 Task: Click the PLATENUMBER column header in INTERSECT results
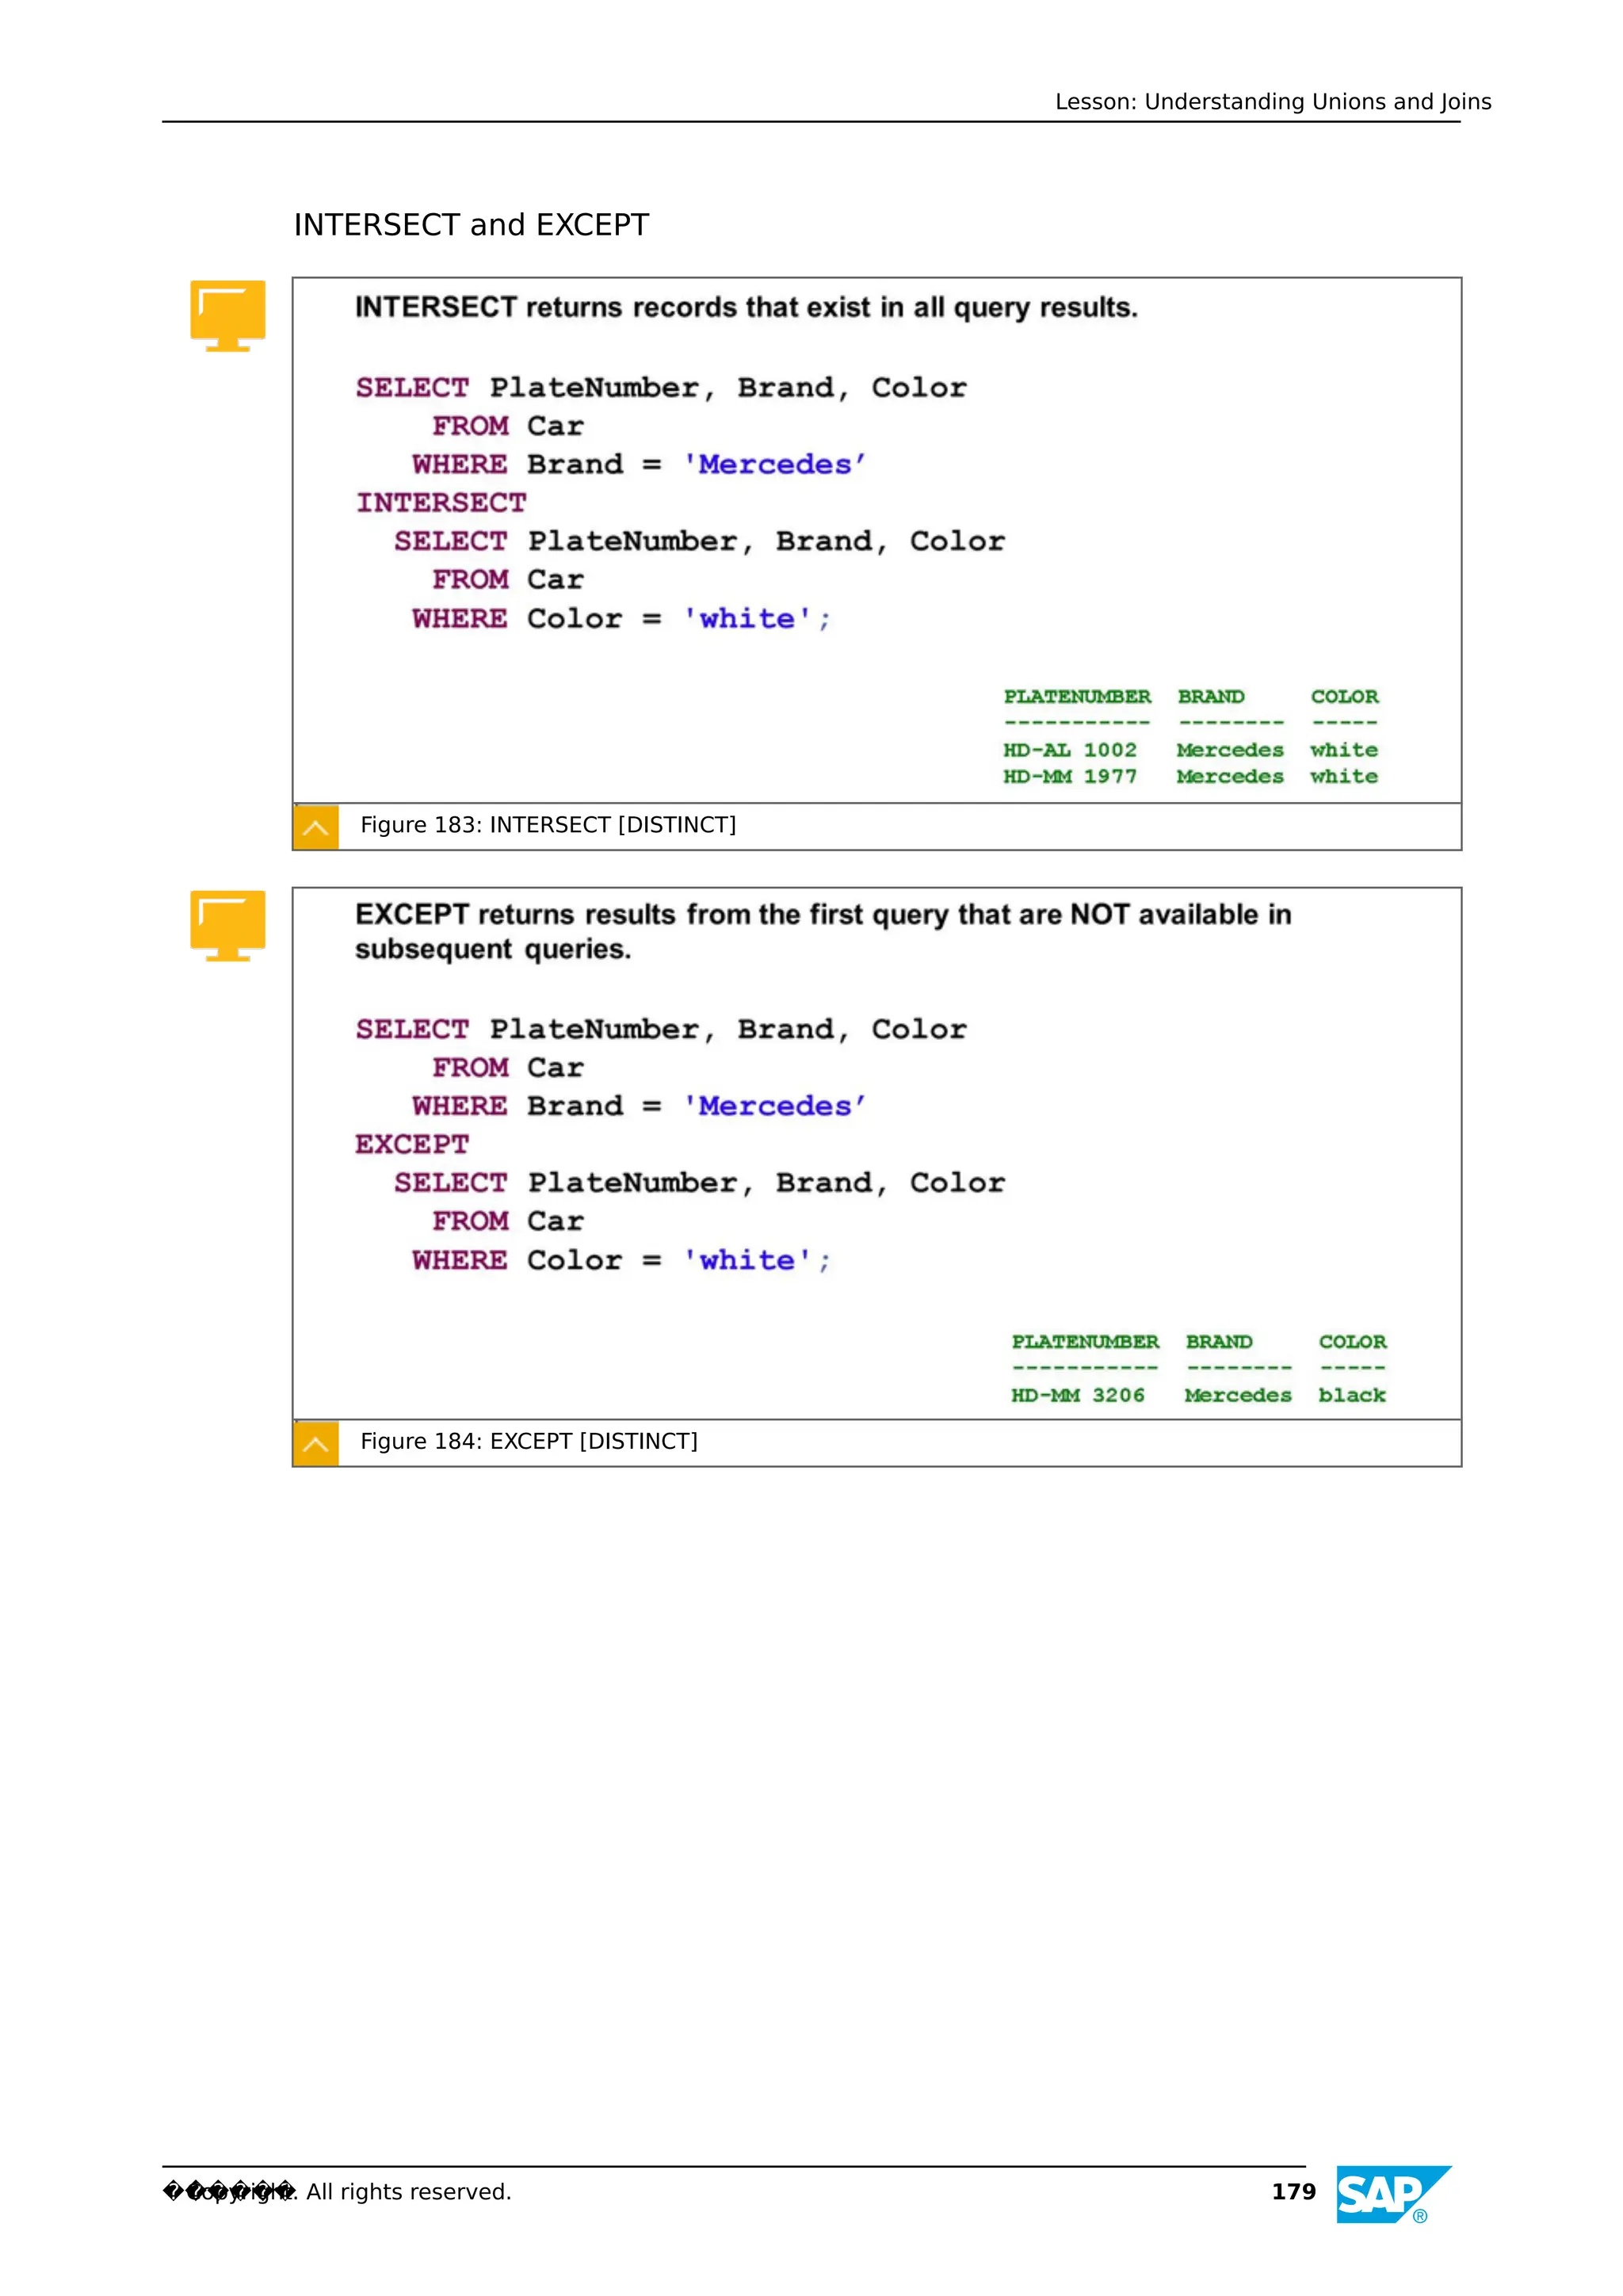(1077, 696)
